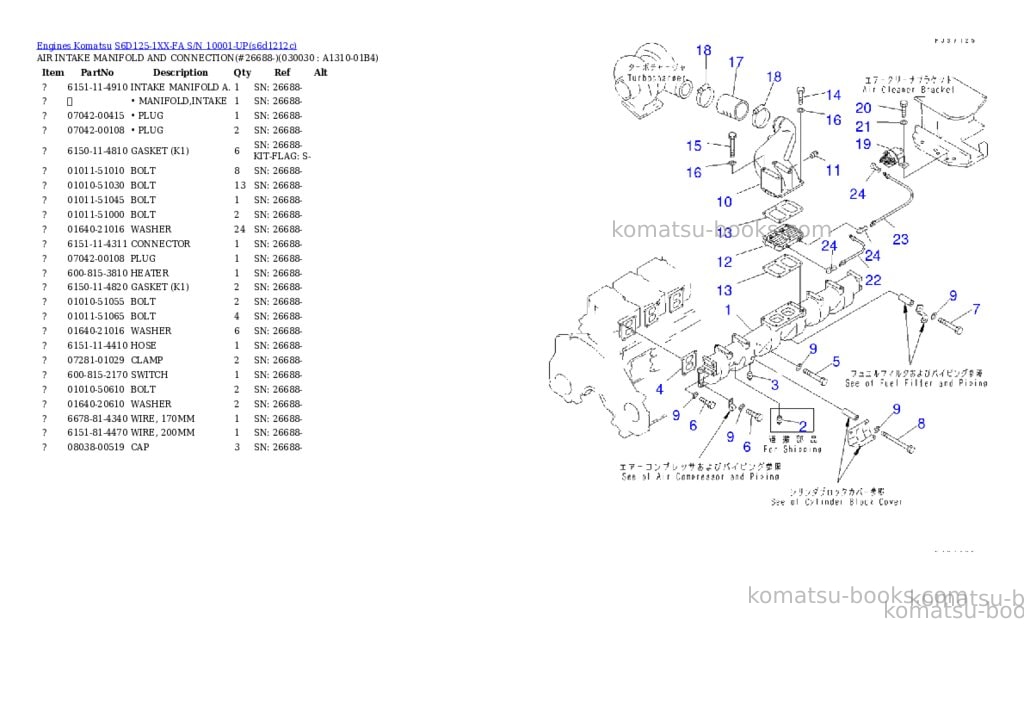1024x725 pixels.
Task: Select part number 600-815-3810
Action: coord(97,273)
